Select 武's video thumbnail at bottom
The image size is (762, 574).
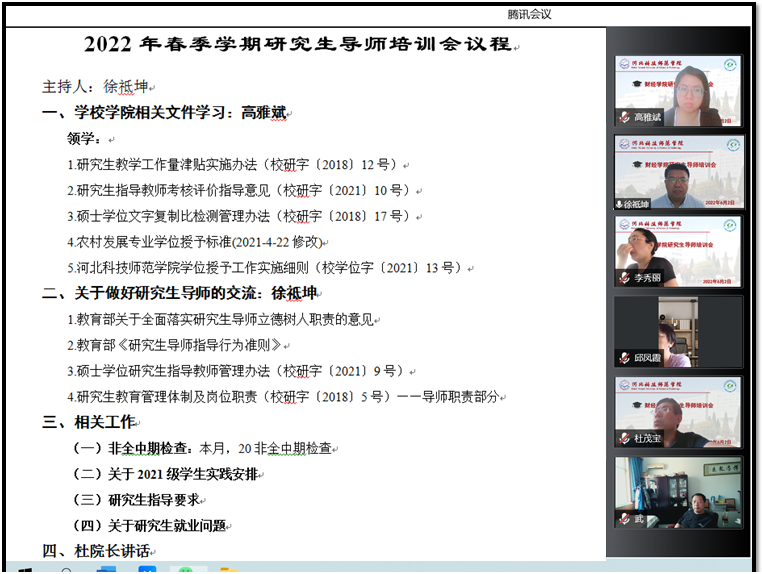[x=678, y=490]
